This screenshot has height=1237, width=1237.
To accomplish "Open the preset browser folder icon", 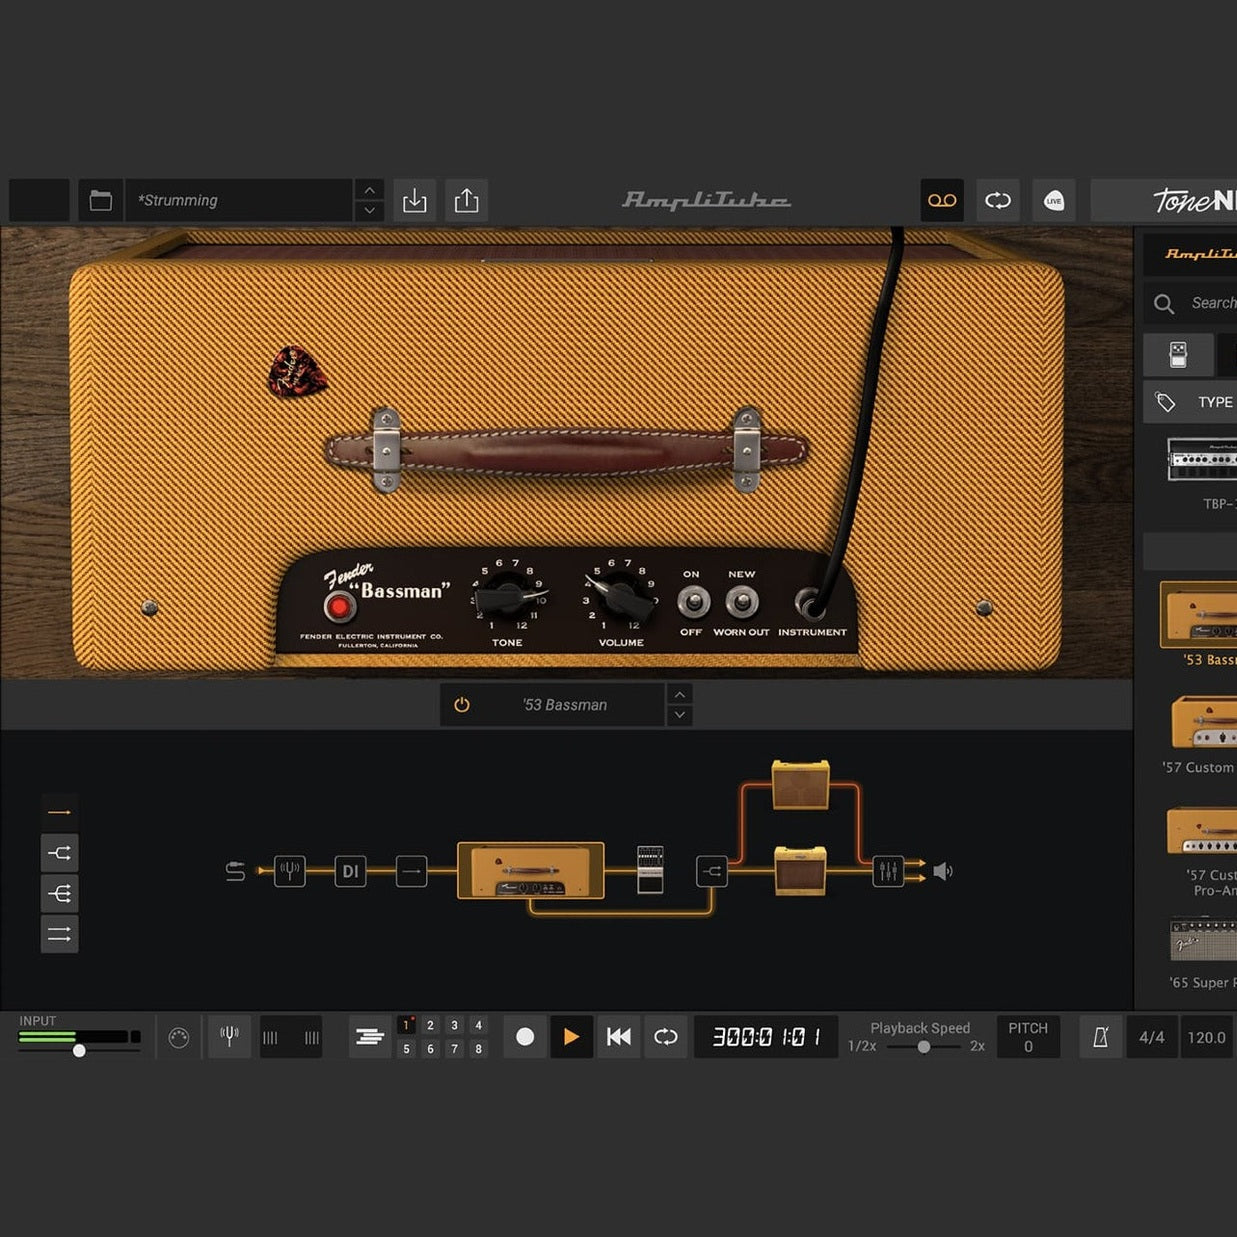I will (101, 200).
